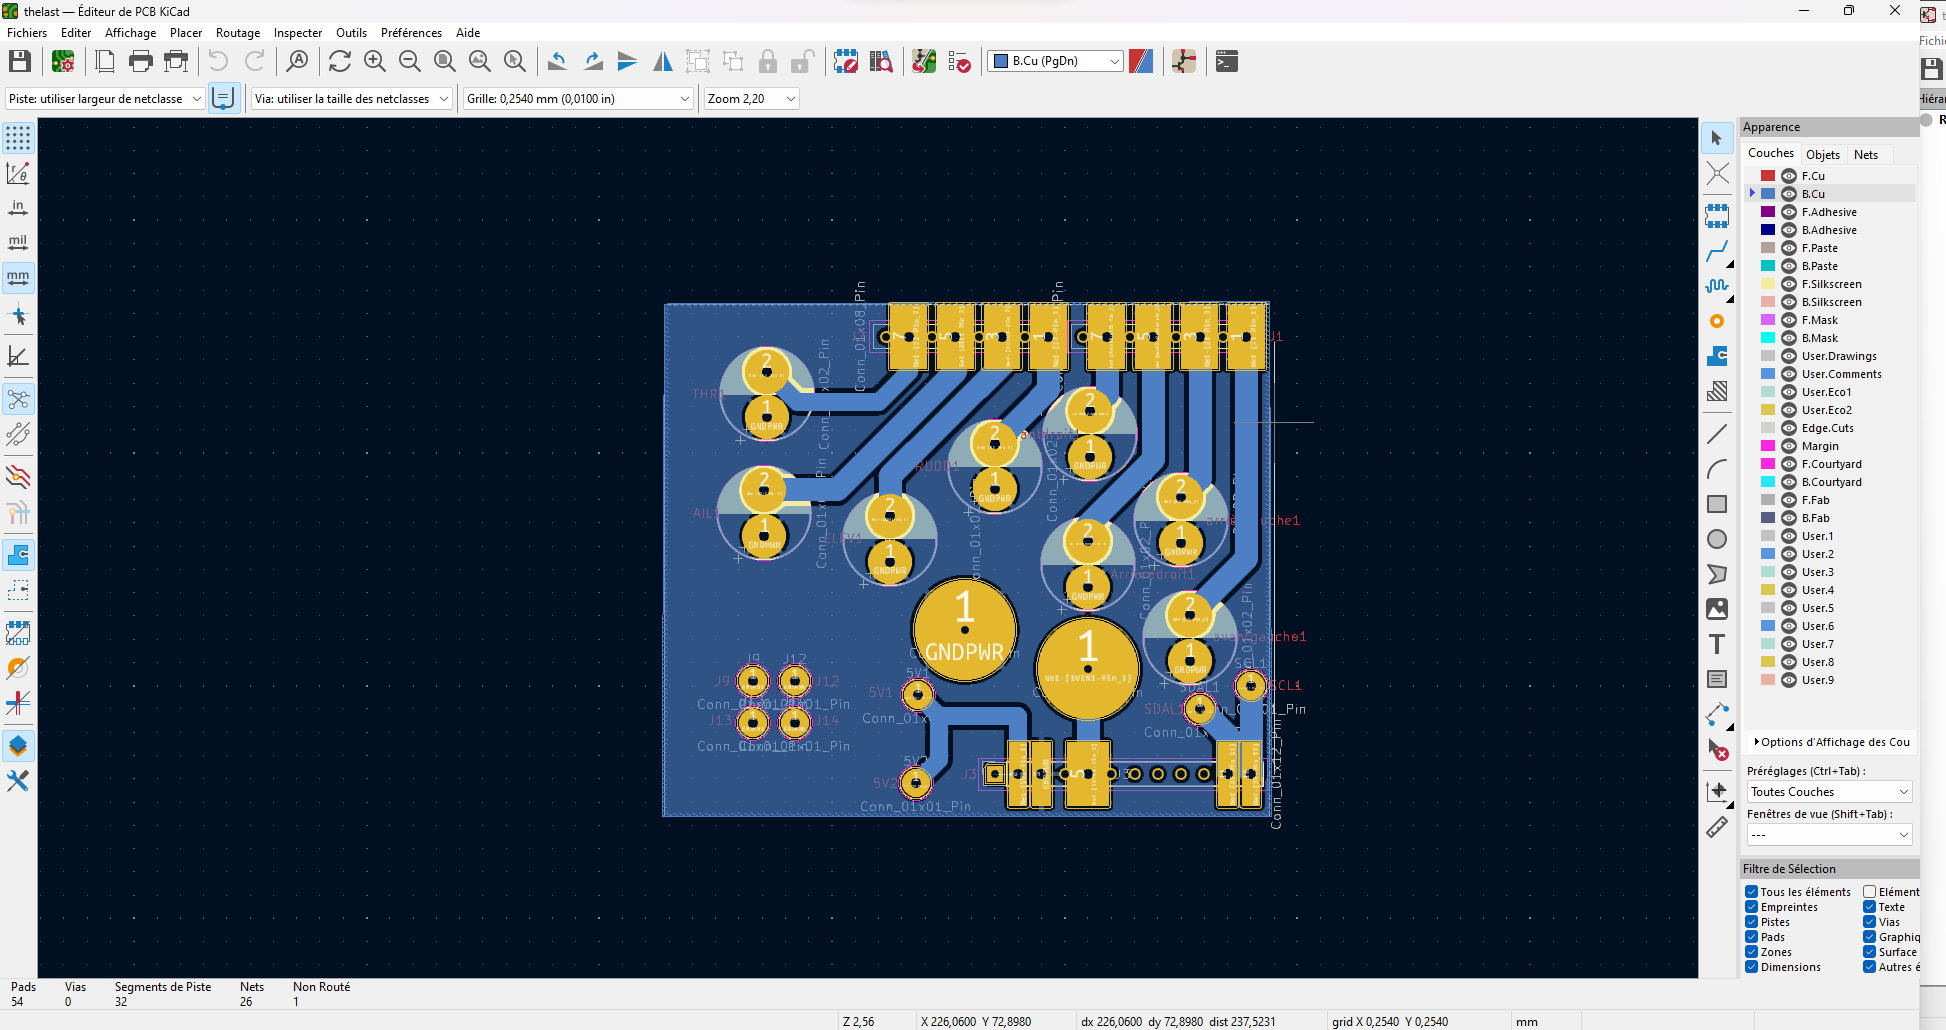Click the Save board icon
Screen dimensions: 1946x1030
(20, 61)
